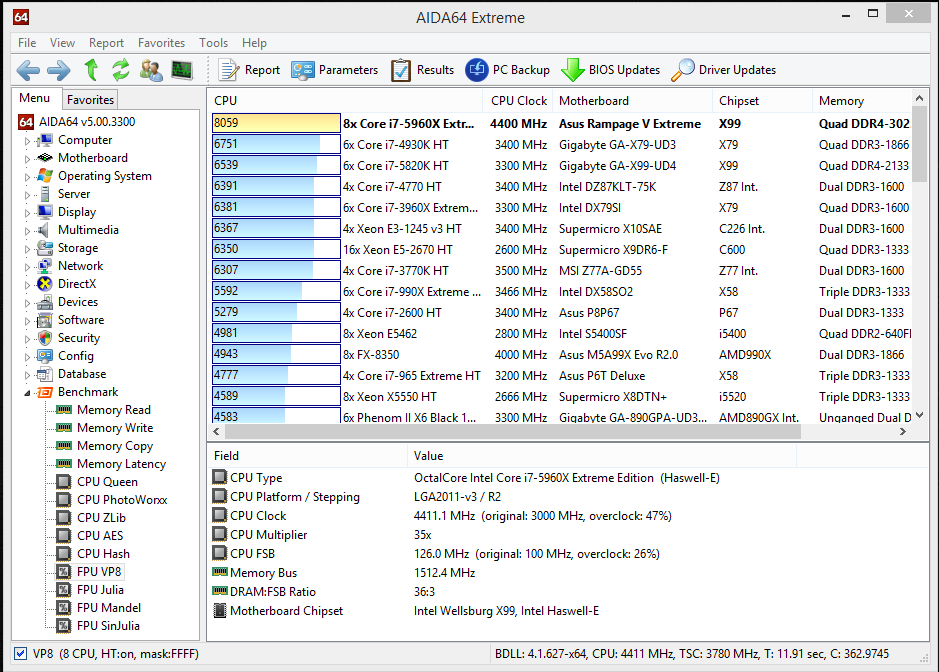This screenshot has height=672, width=939.
Task: Open the Tools menu
Action: pos(213,43)
